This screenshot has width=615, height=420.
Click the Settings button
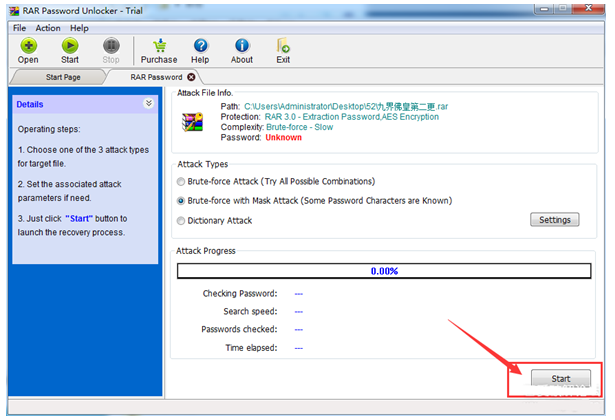555,220
